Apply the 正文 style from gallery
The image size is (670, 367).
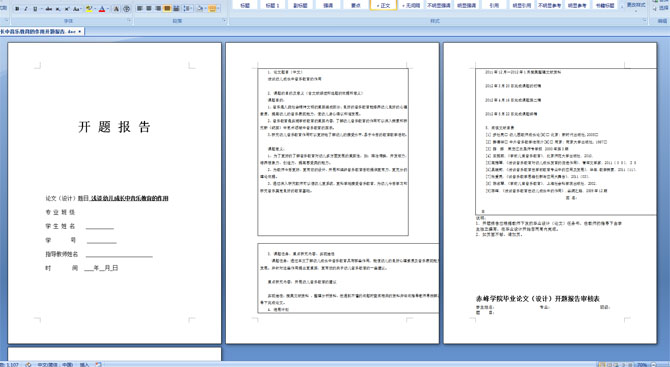coord(383,5)
